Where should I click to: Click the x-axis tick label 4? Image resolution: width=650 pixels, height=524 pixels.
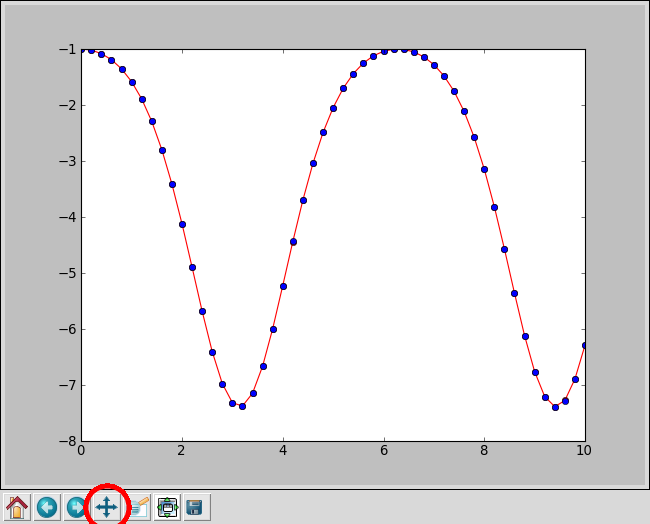click(x=283, y=451)
